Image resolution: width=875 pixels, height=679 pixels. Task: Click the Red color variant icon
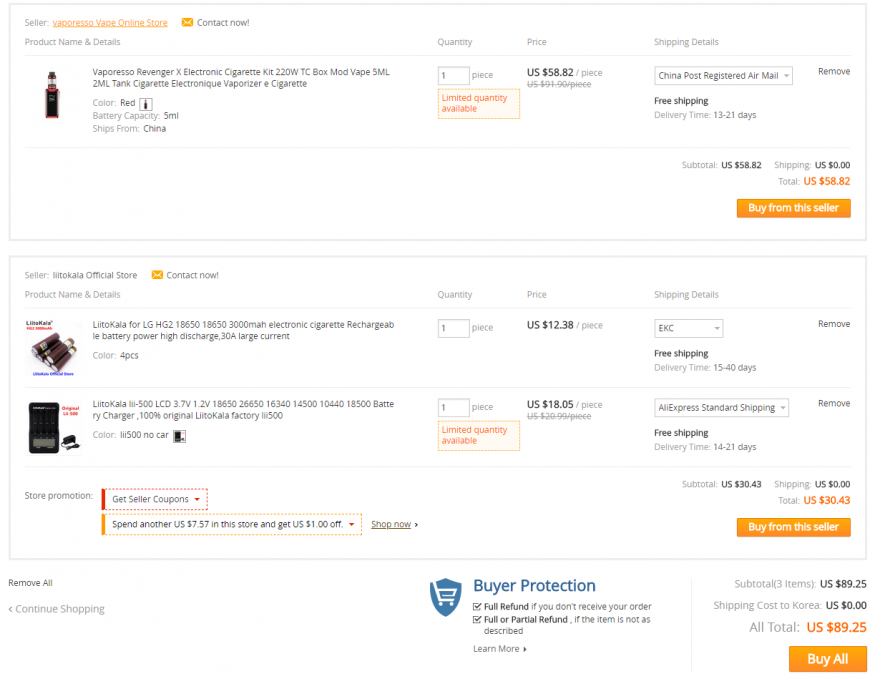(146, 104)
